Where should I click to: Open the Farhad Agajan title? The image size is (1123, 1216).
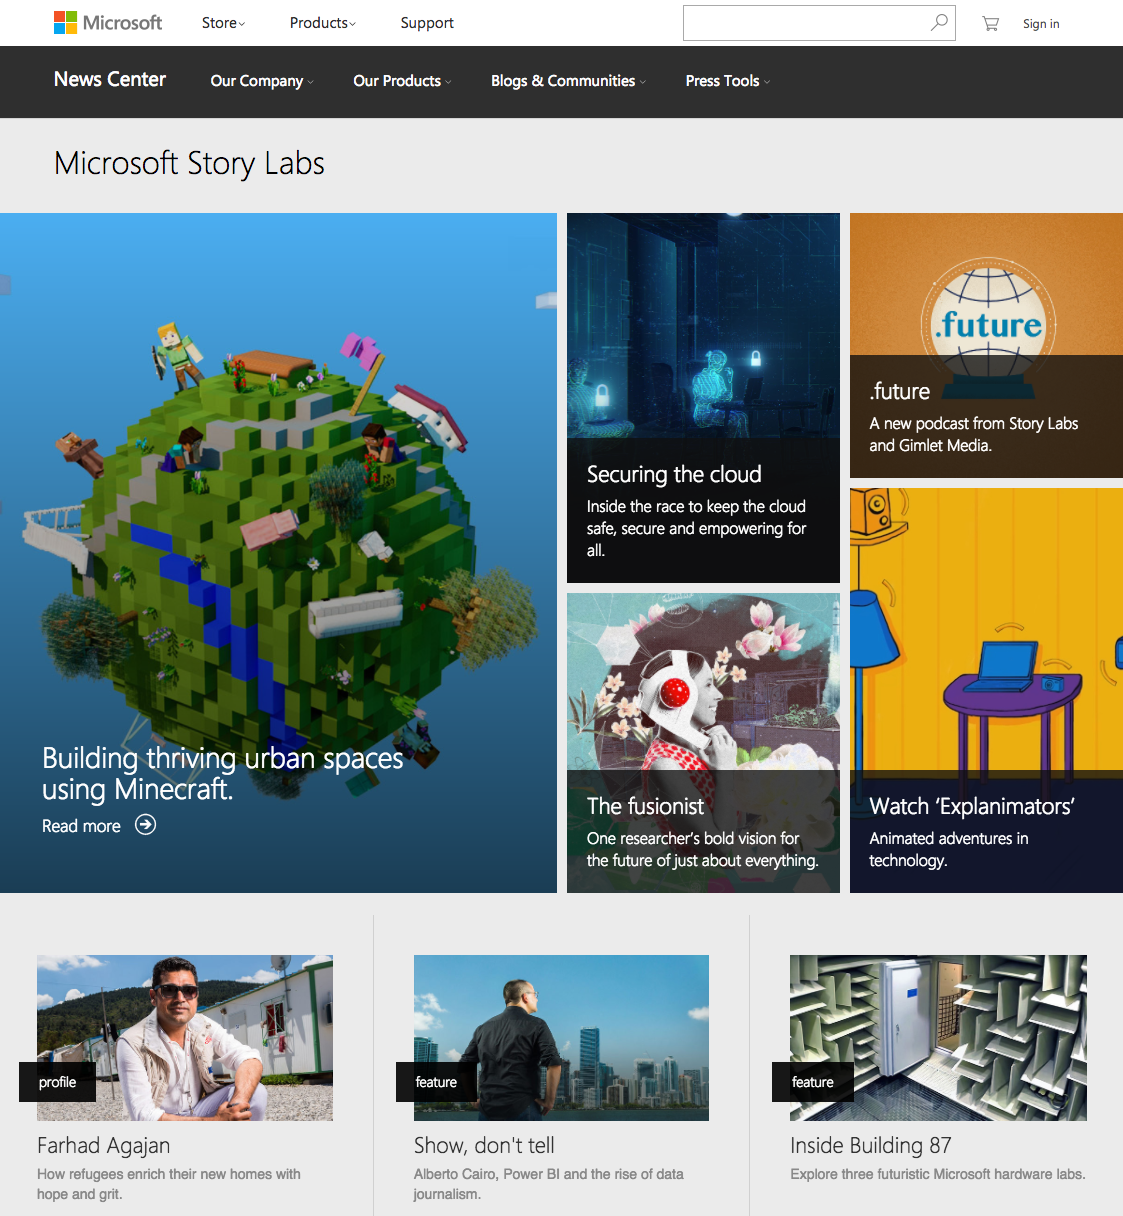click(103, 1145)
